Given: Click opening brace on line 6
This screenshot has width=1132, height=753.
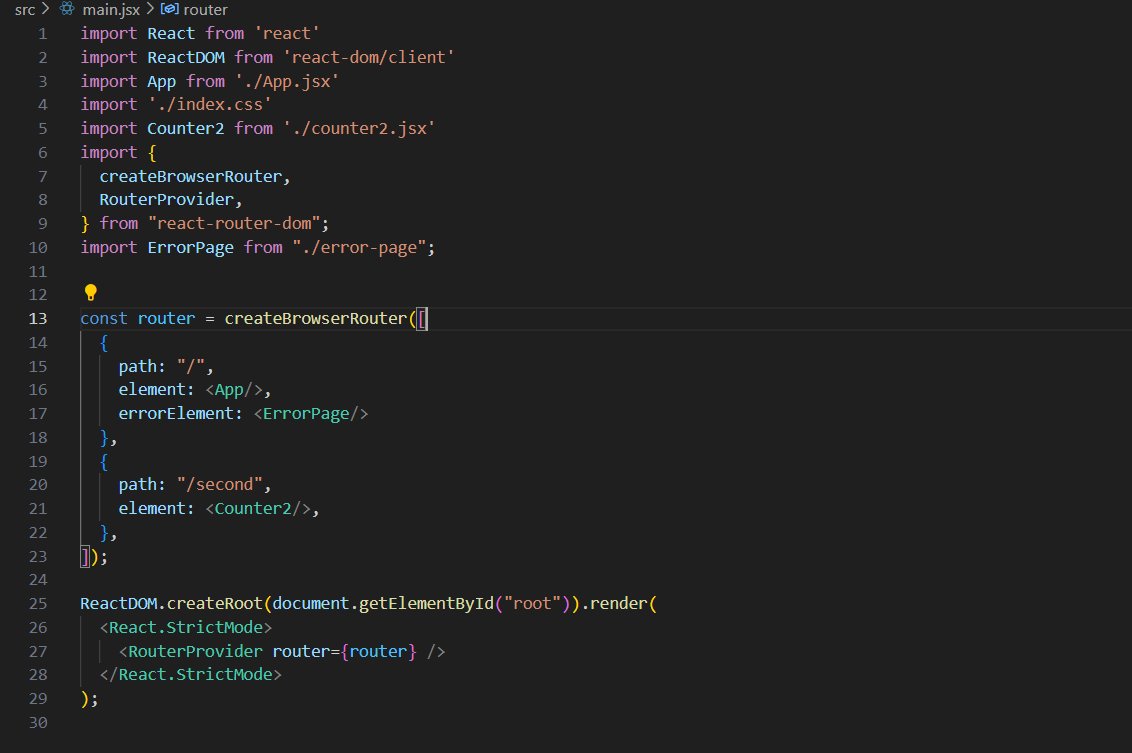Looking at the screenshot, I should coord(152,152).
